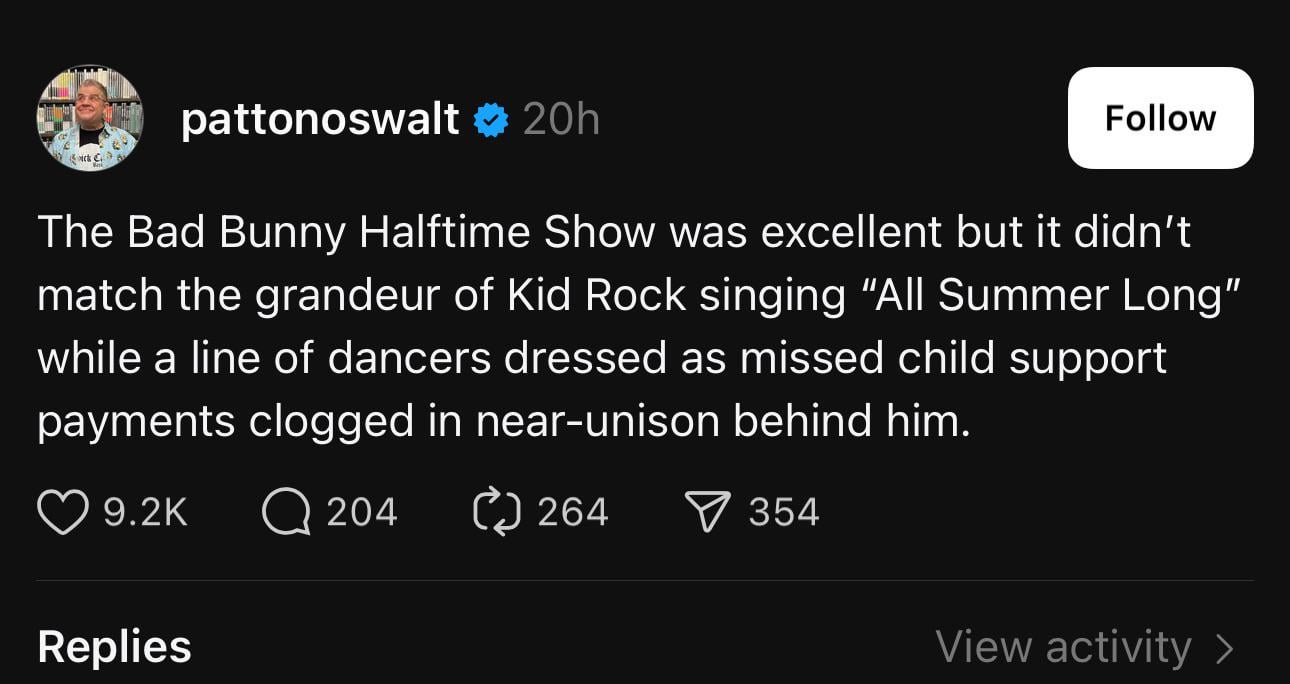The image size is (1290, 684).
Task: Select the Replies section heading
Action: coord(114,647)
